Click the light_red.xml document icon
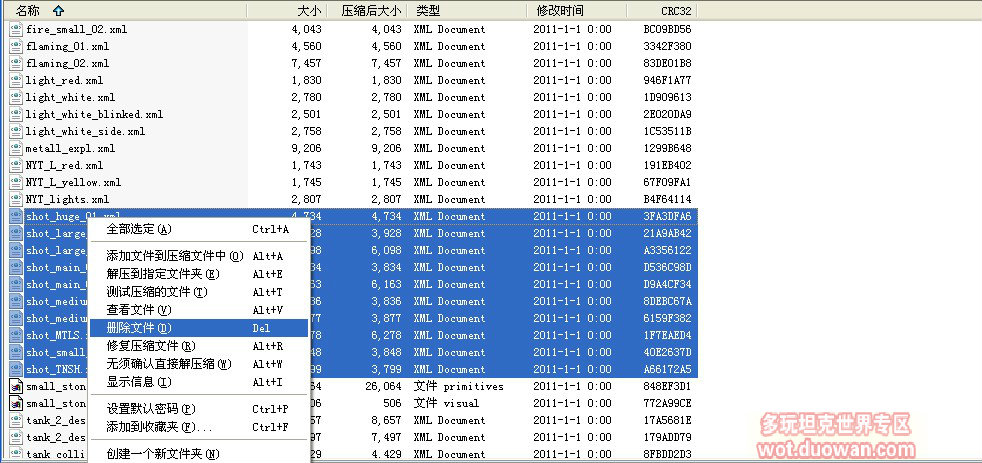Screen dimensions: 982x463 [16, 80]
